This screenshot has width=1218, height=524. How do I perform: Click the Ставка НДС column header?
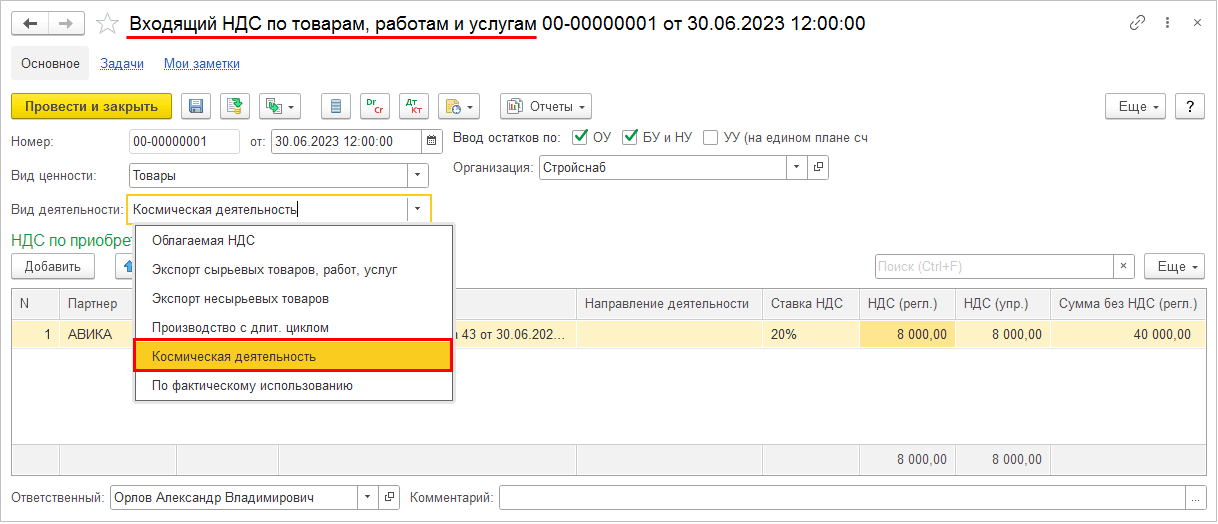point(810,304)
